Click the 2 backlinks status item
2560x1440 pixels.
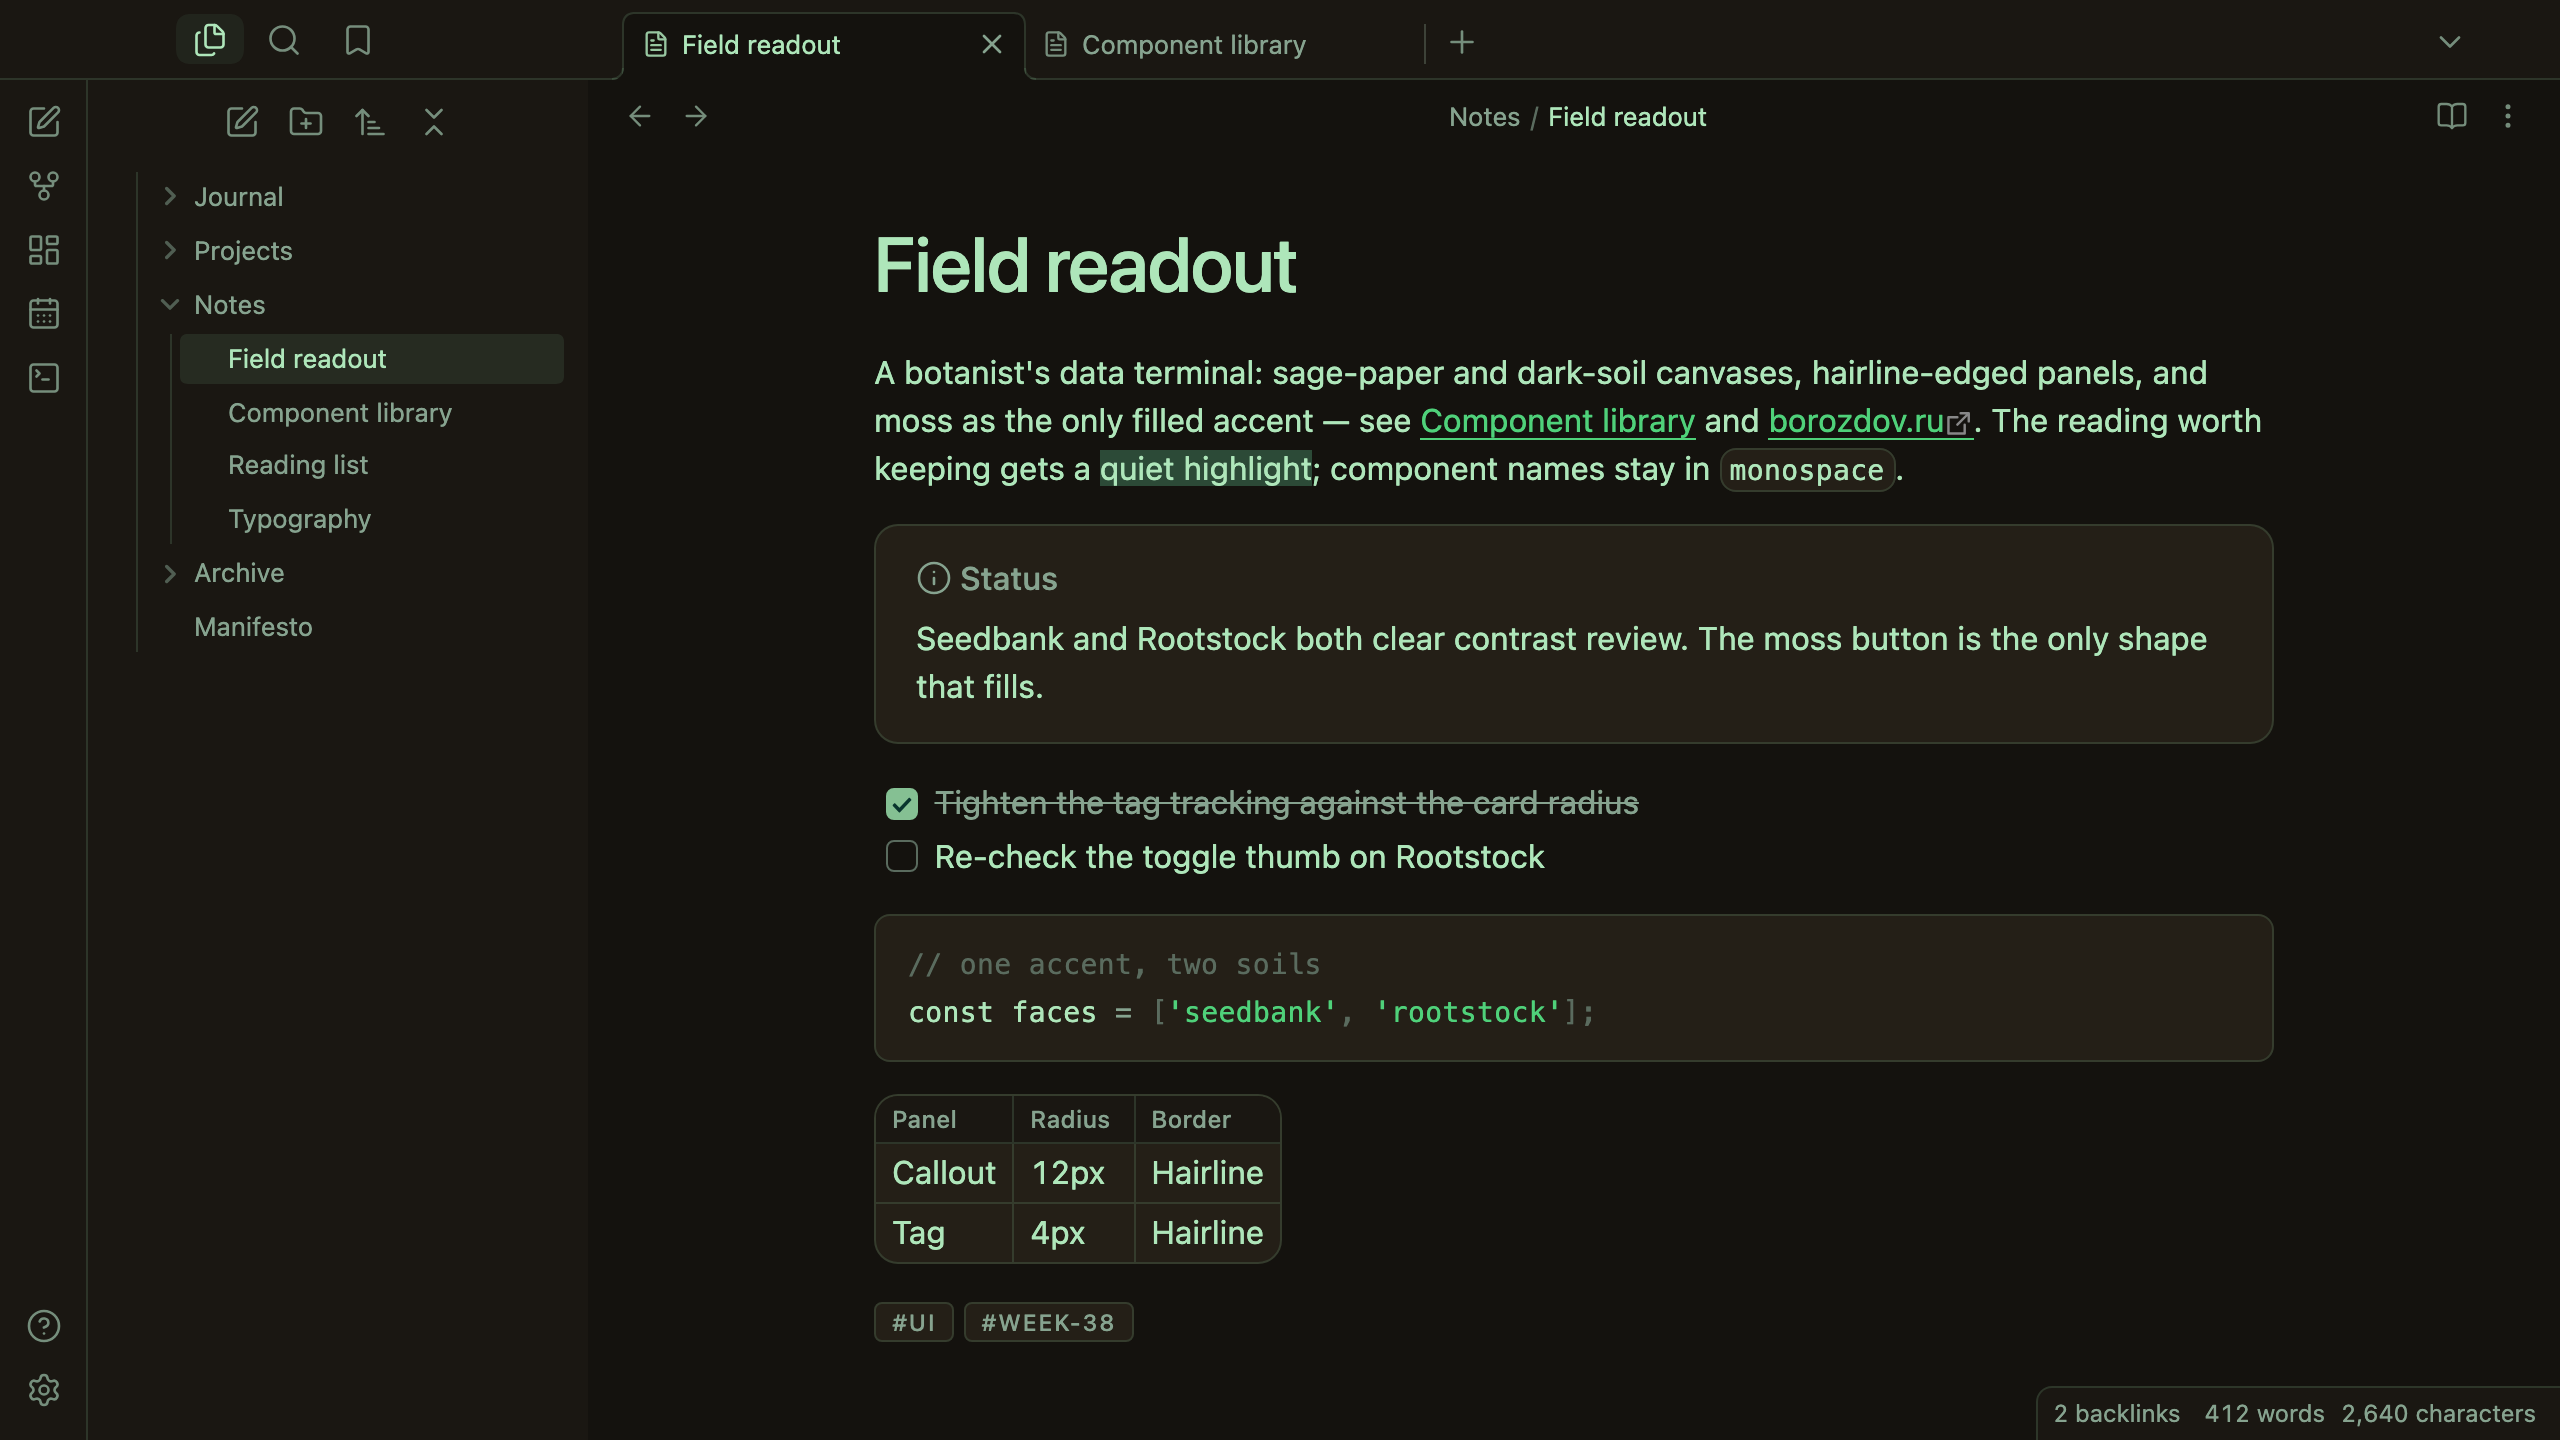(x=2116, y=1413)
